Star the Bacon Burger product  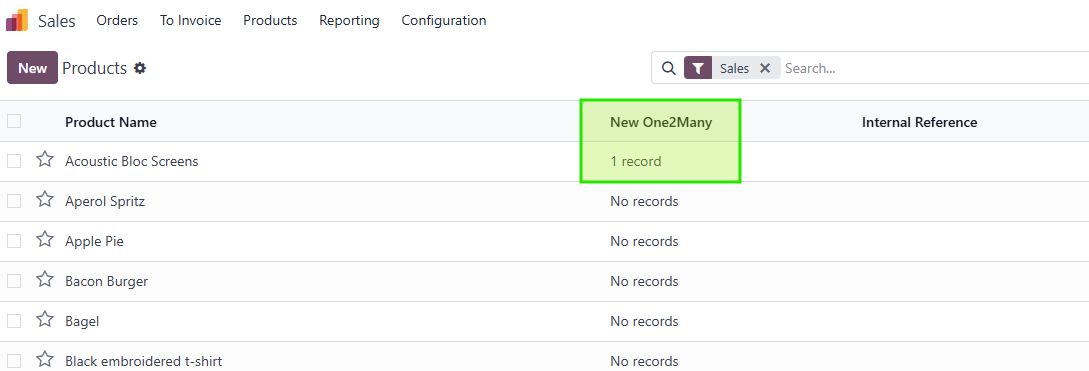(45, 280)
